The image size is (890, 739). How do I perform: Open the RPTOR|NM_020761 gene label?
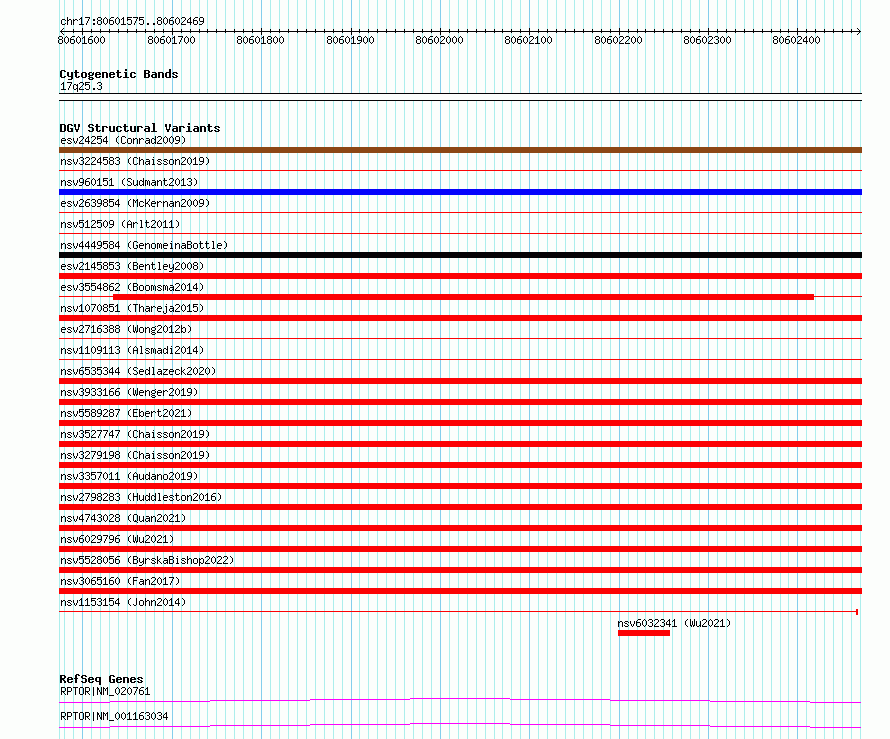(105, 691)
